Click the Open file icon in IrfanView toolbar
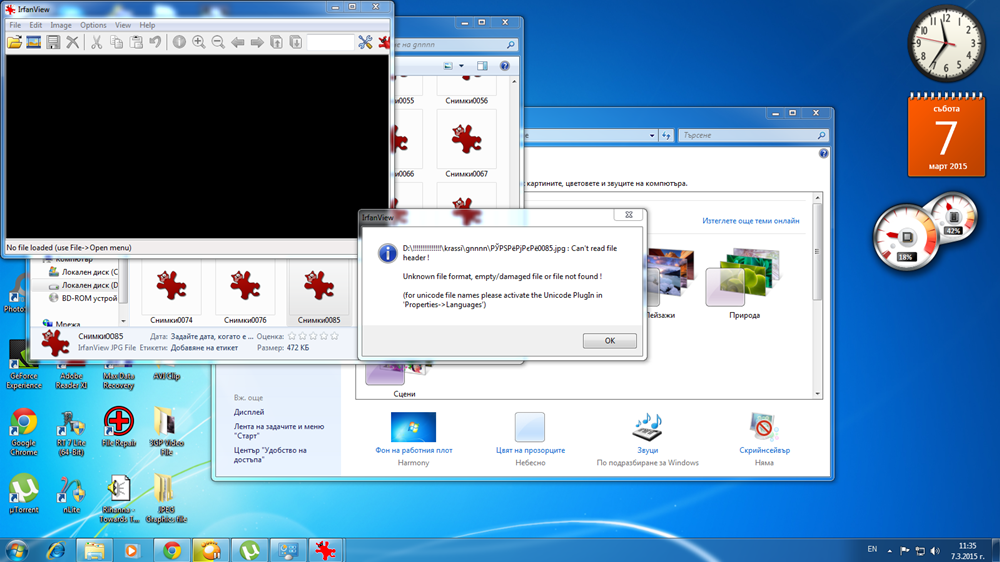 point(14,43)
